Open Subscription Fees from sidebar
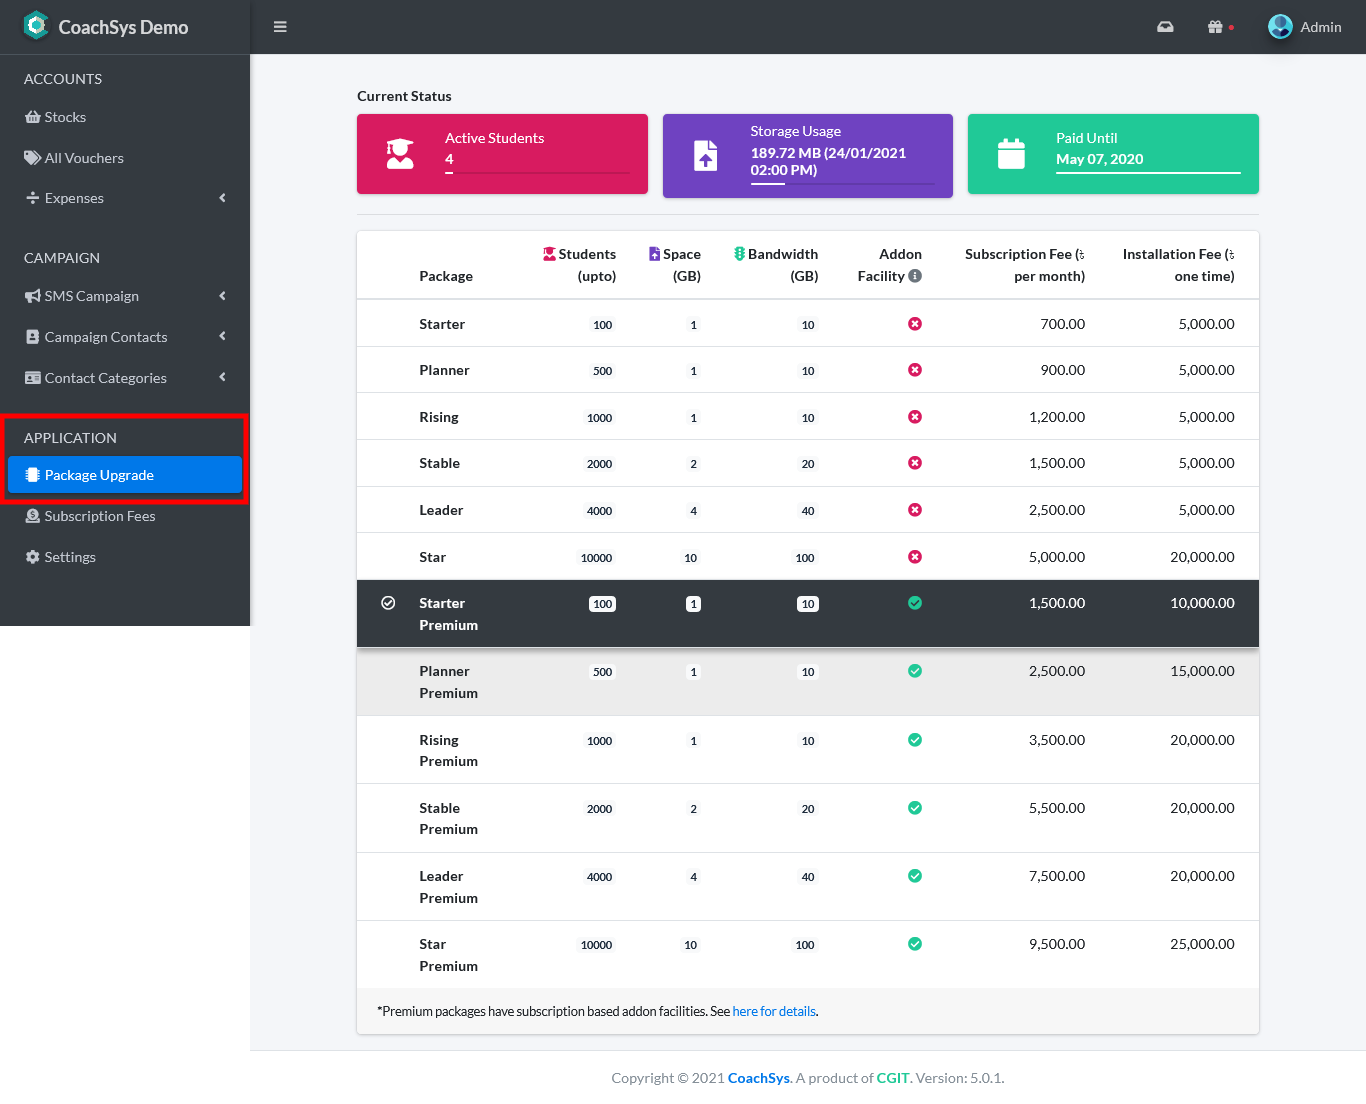The width and height of the screenshot is (1366, 1104). (100, 516)
